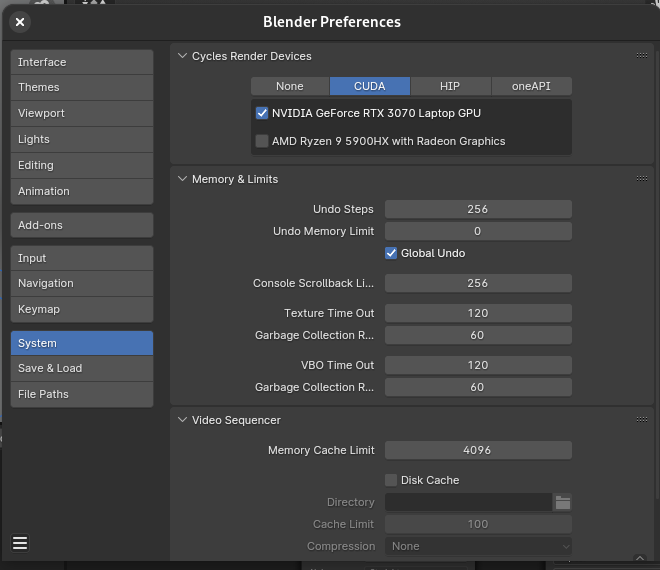Image resolution: width=660 pixels, height=570 pixels.
Task: Open the Compression dropdown
Action: click(478, 546)
